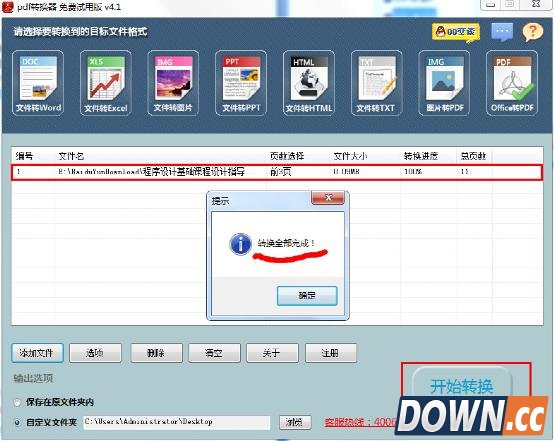
Task: Click the 页面选择 column header
Action: [x=287, y=156]
